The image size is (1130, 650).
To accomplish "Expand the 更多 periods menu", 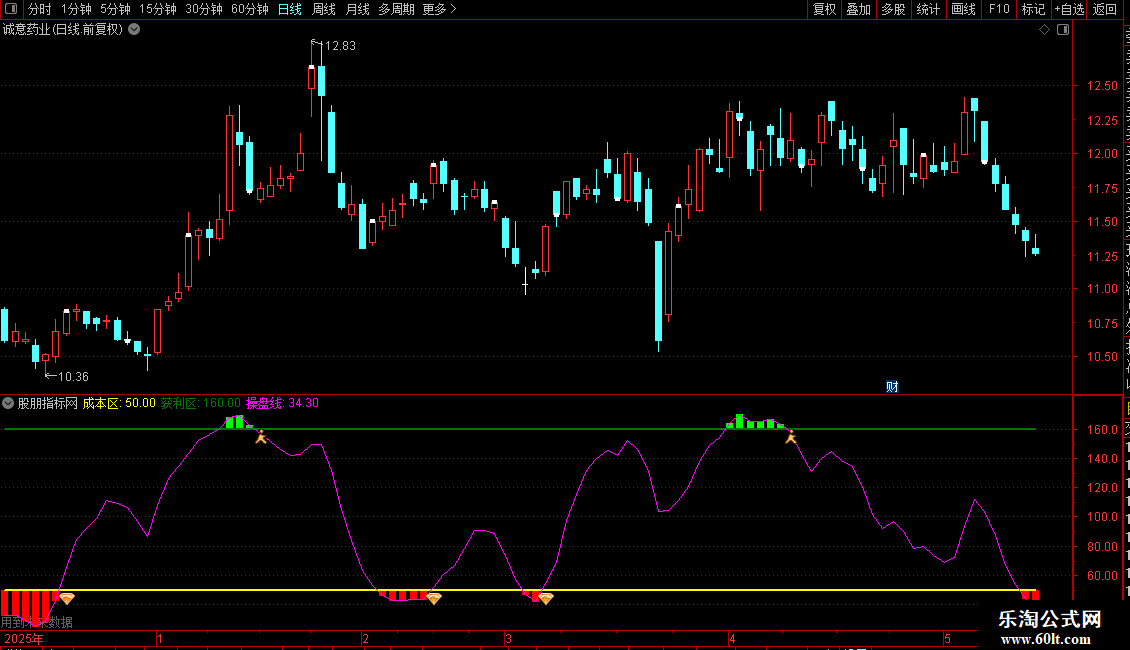I will click(x=439, y=9).
